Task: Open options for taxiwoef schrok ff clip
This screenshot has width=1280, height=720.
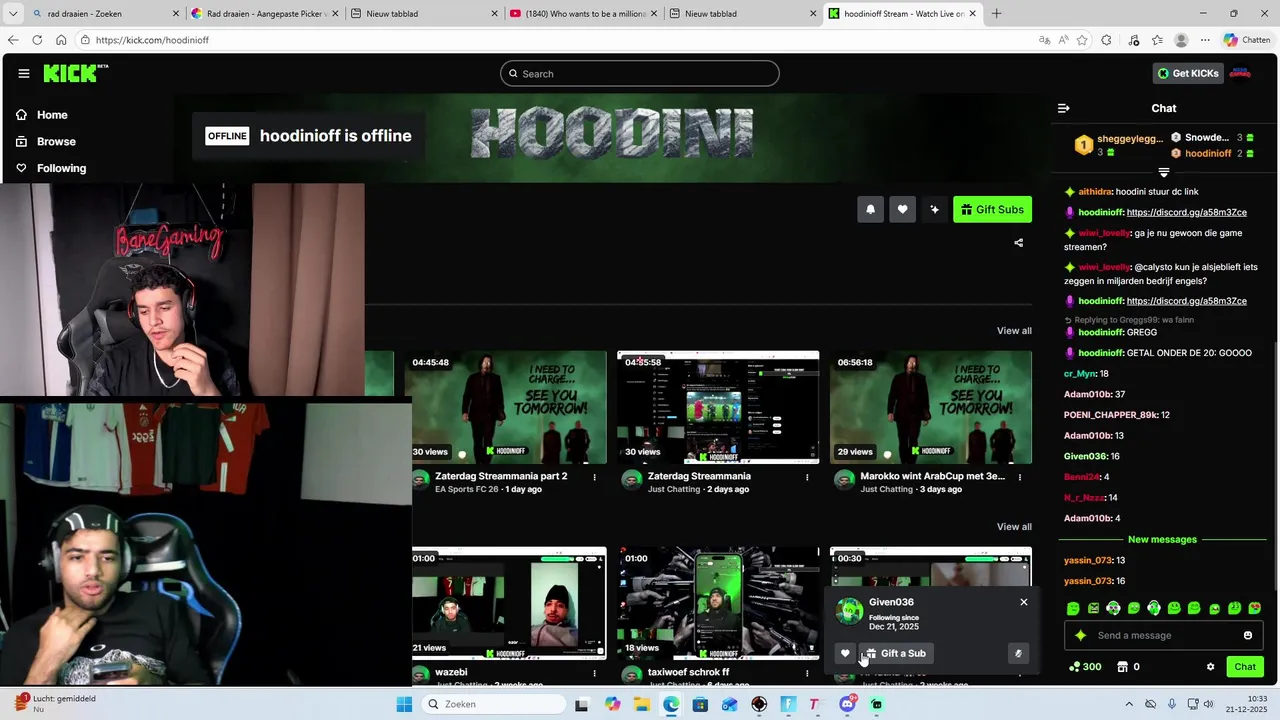Action: tap(807, 673)
